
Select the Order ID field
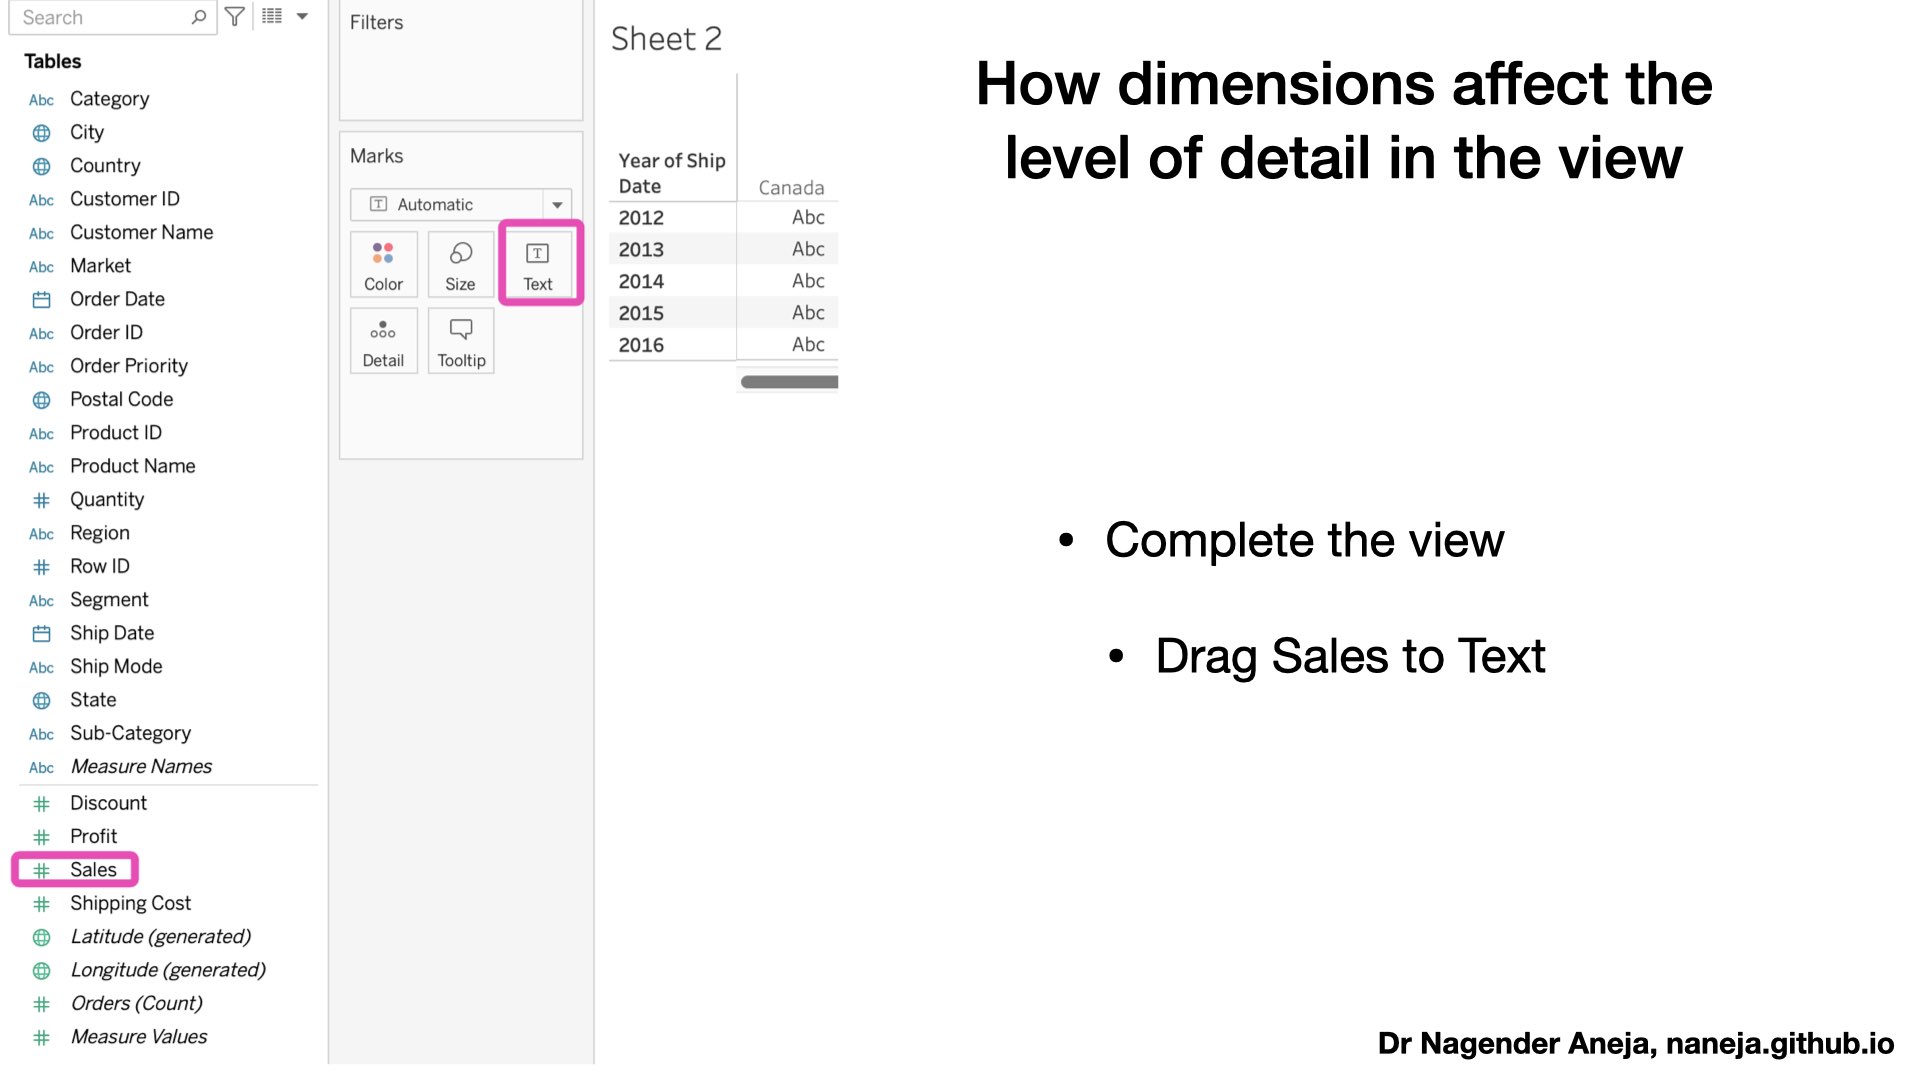pos(106,332)
